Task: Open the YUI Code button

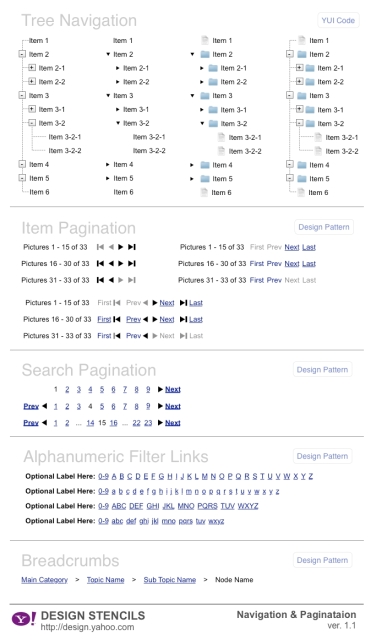Action: click(338, 20)
